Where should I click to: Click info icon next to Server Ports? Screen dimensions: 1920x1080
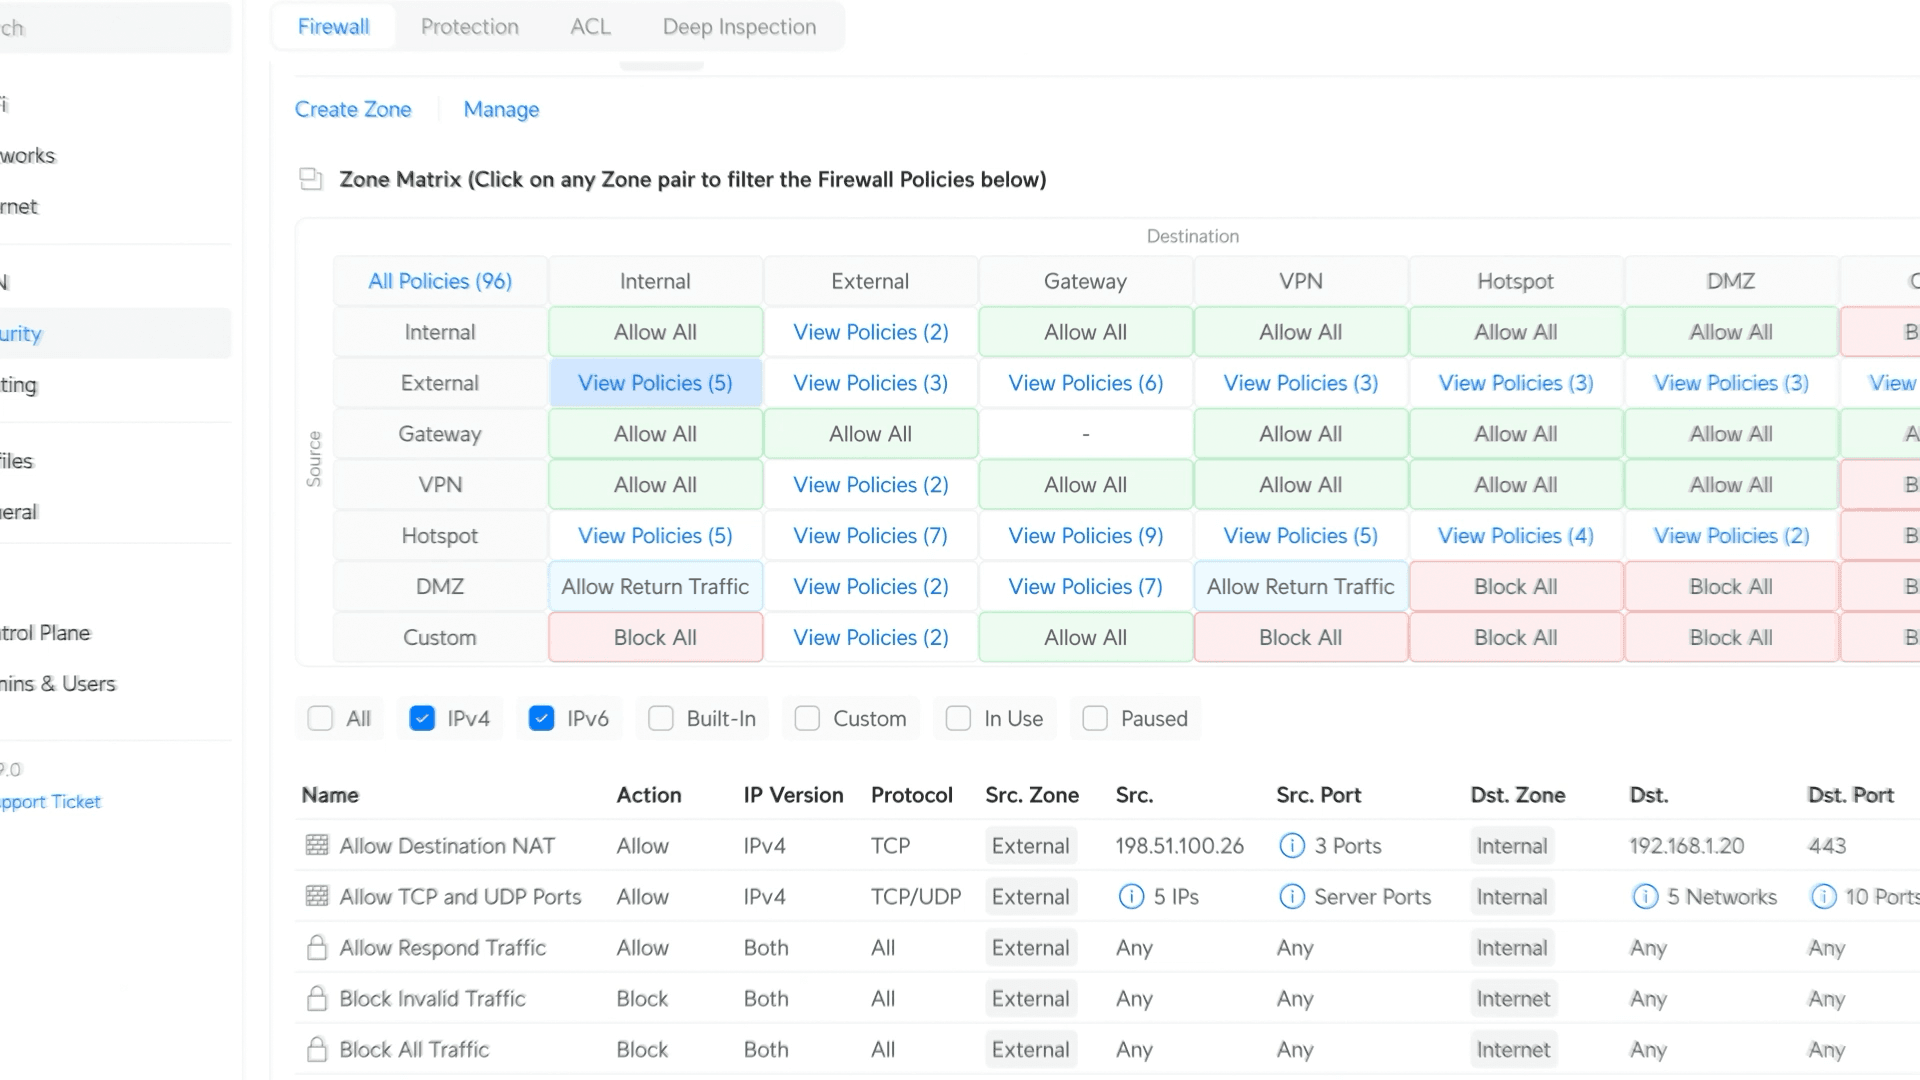1292,897
